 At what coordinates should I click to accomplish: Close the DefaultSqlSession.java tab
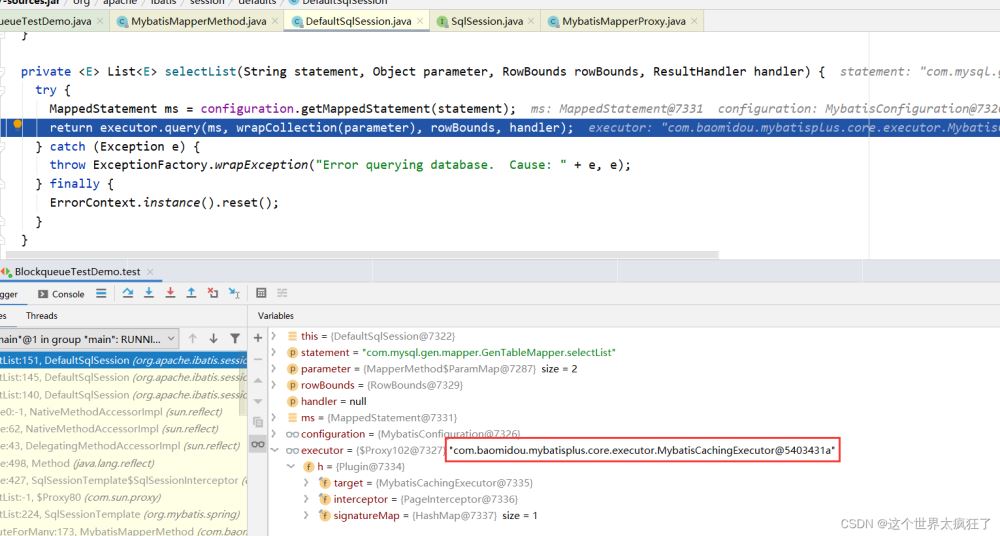(420, 21)
